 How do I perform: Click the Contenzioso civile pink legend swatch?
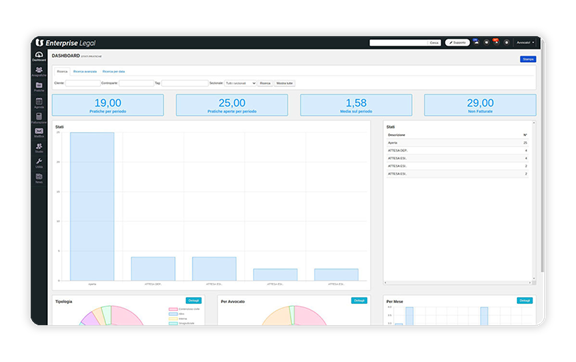[173, 309]
